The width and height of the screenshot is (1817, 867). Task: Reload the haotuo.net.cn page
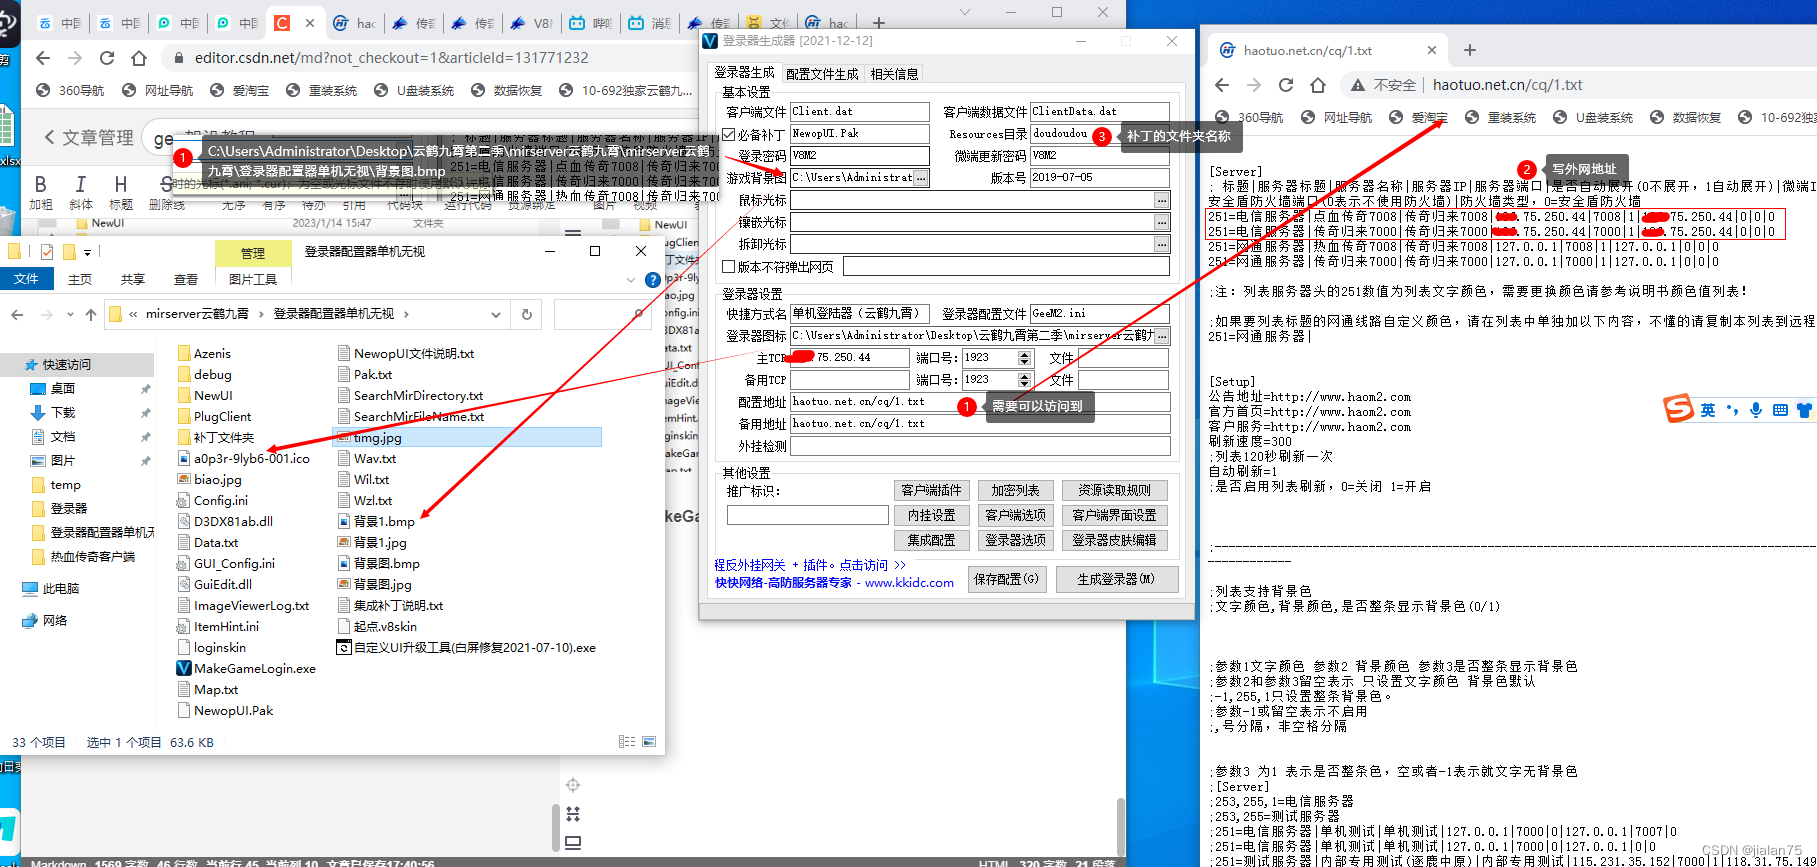coord(1286,85)
